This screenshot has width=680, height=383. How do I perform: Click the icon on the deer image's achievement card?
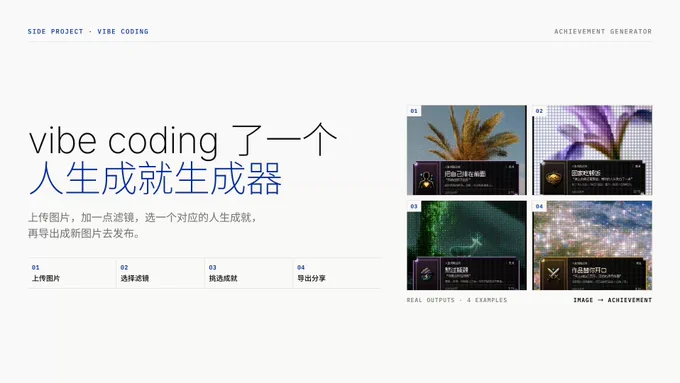[427, 274]
